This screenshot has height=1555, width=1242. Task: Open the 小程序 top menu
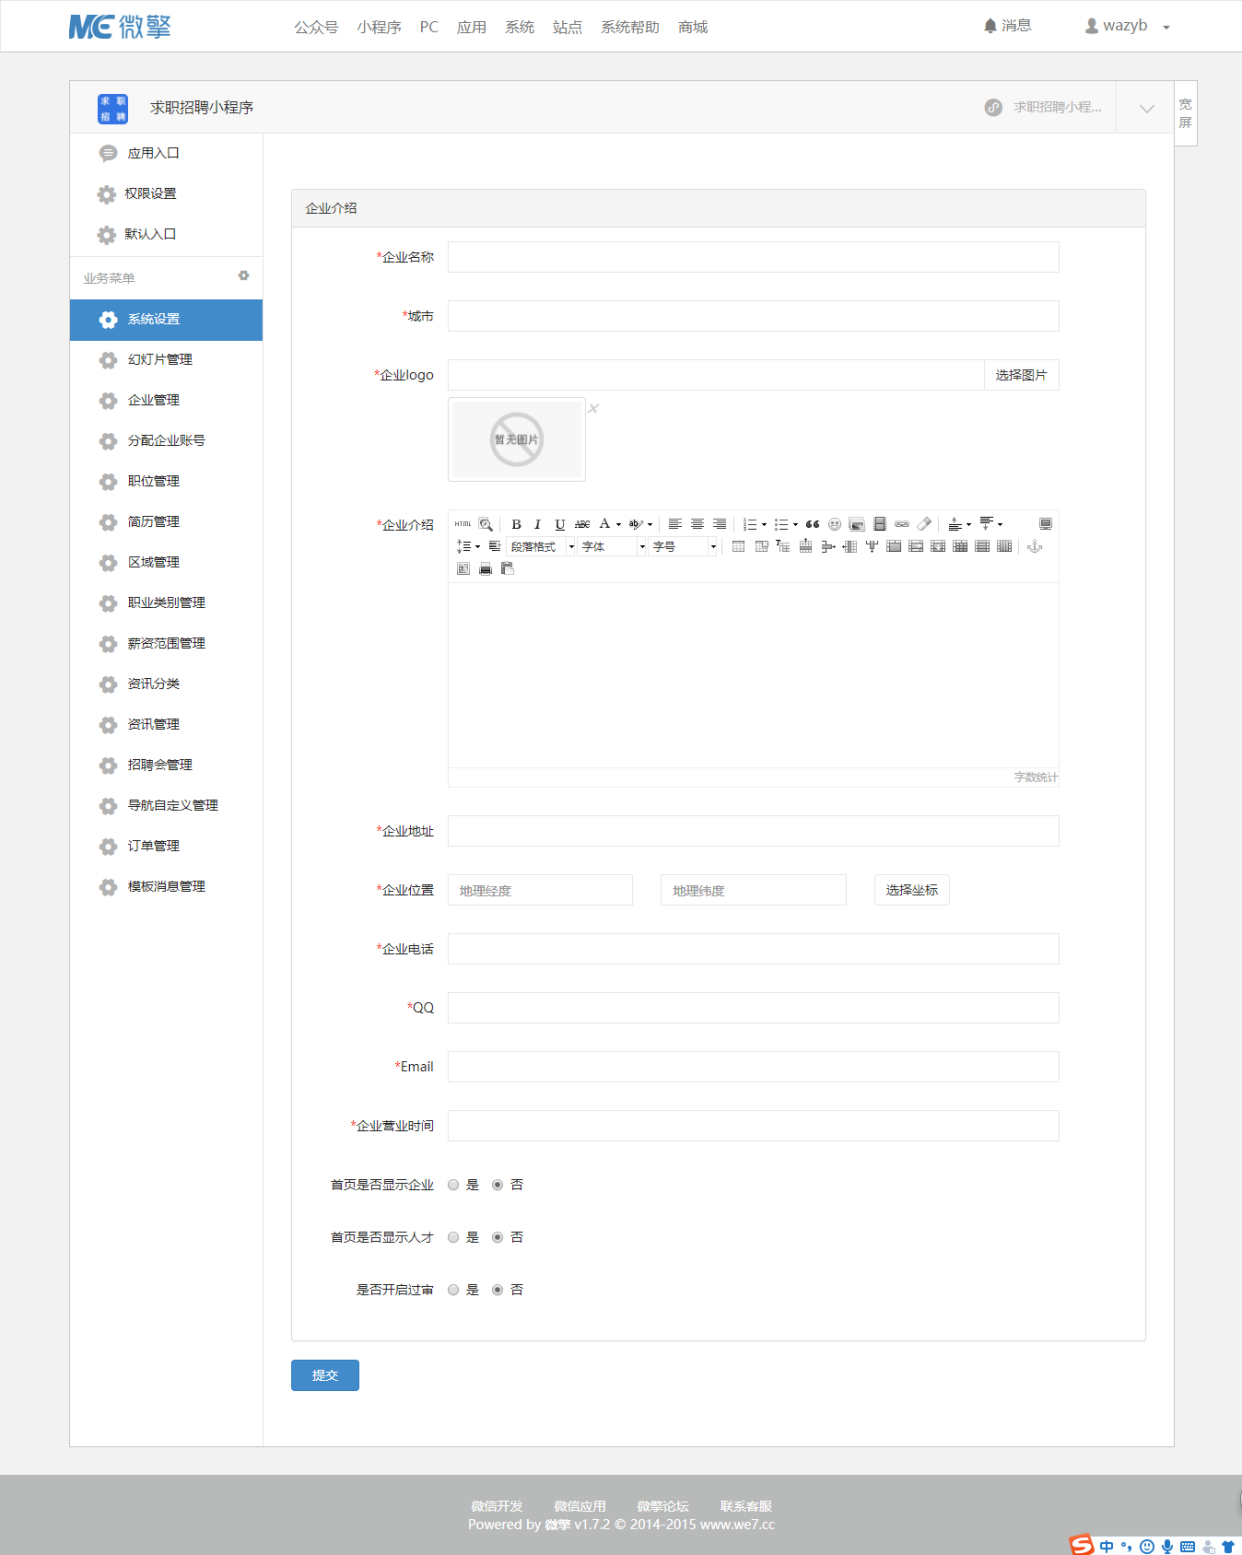pyautogui.click(x=379, y=27)
